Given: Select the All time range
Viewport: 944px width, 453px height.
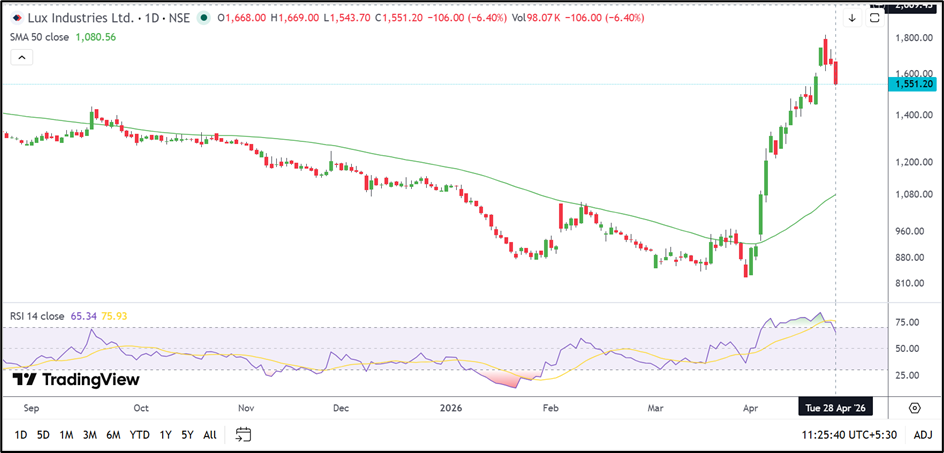Looking at the screenshot, I should click(x=209, y=434).
